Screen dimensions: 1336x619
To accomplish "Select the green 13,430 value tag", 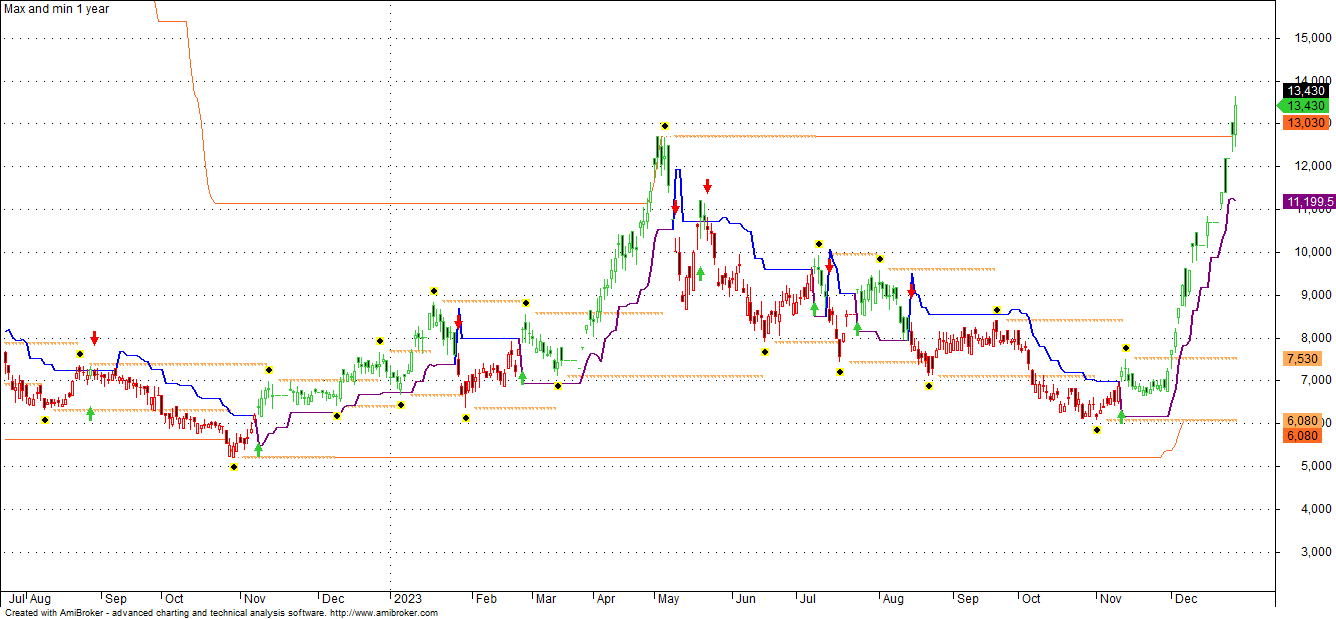I will click(x=1305, y=106).
